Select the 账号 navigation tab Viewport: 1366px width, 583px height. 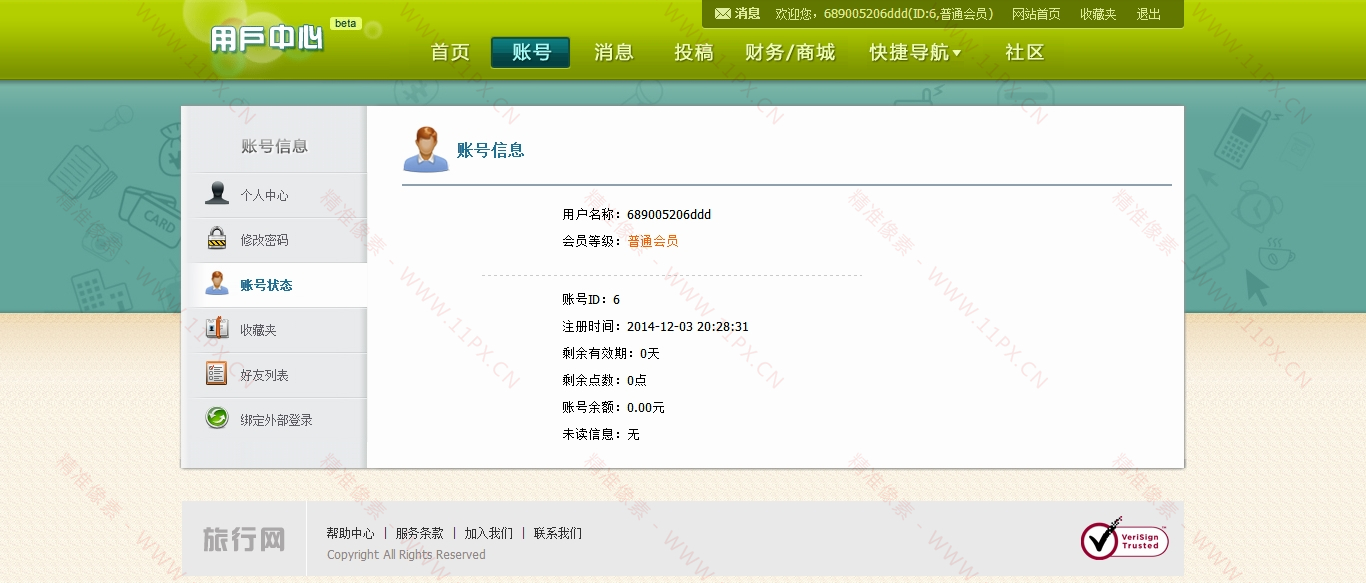click(x=531, y=52)
